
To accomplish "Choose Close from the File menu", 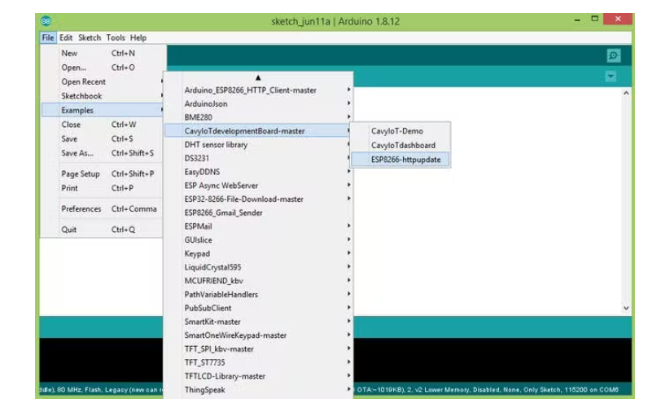I will (102, 125).
